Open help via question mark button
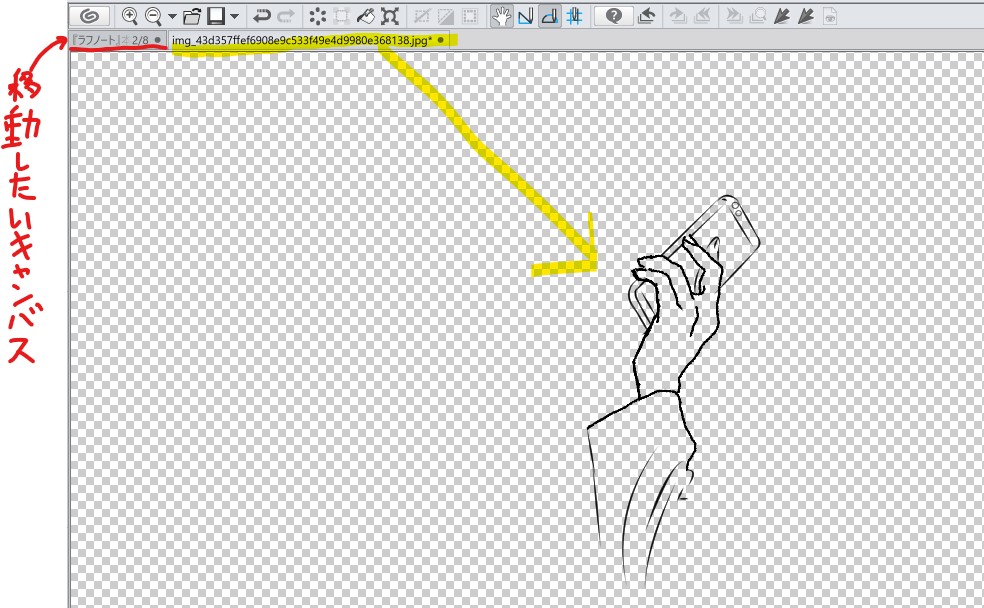Viewport: 984px width, 608px height. [613, 16]
